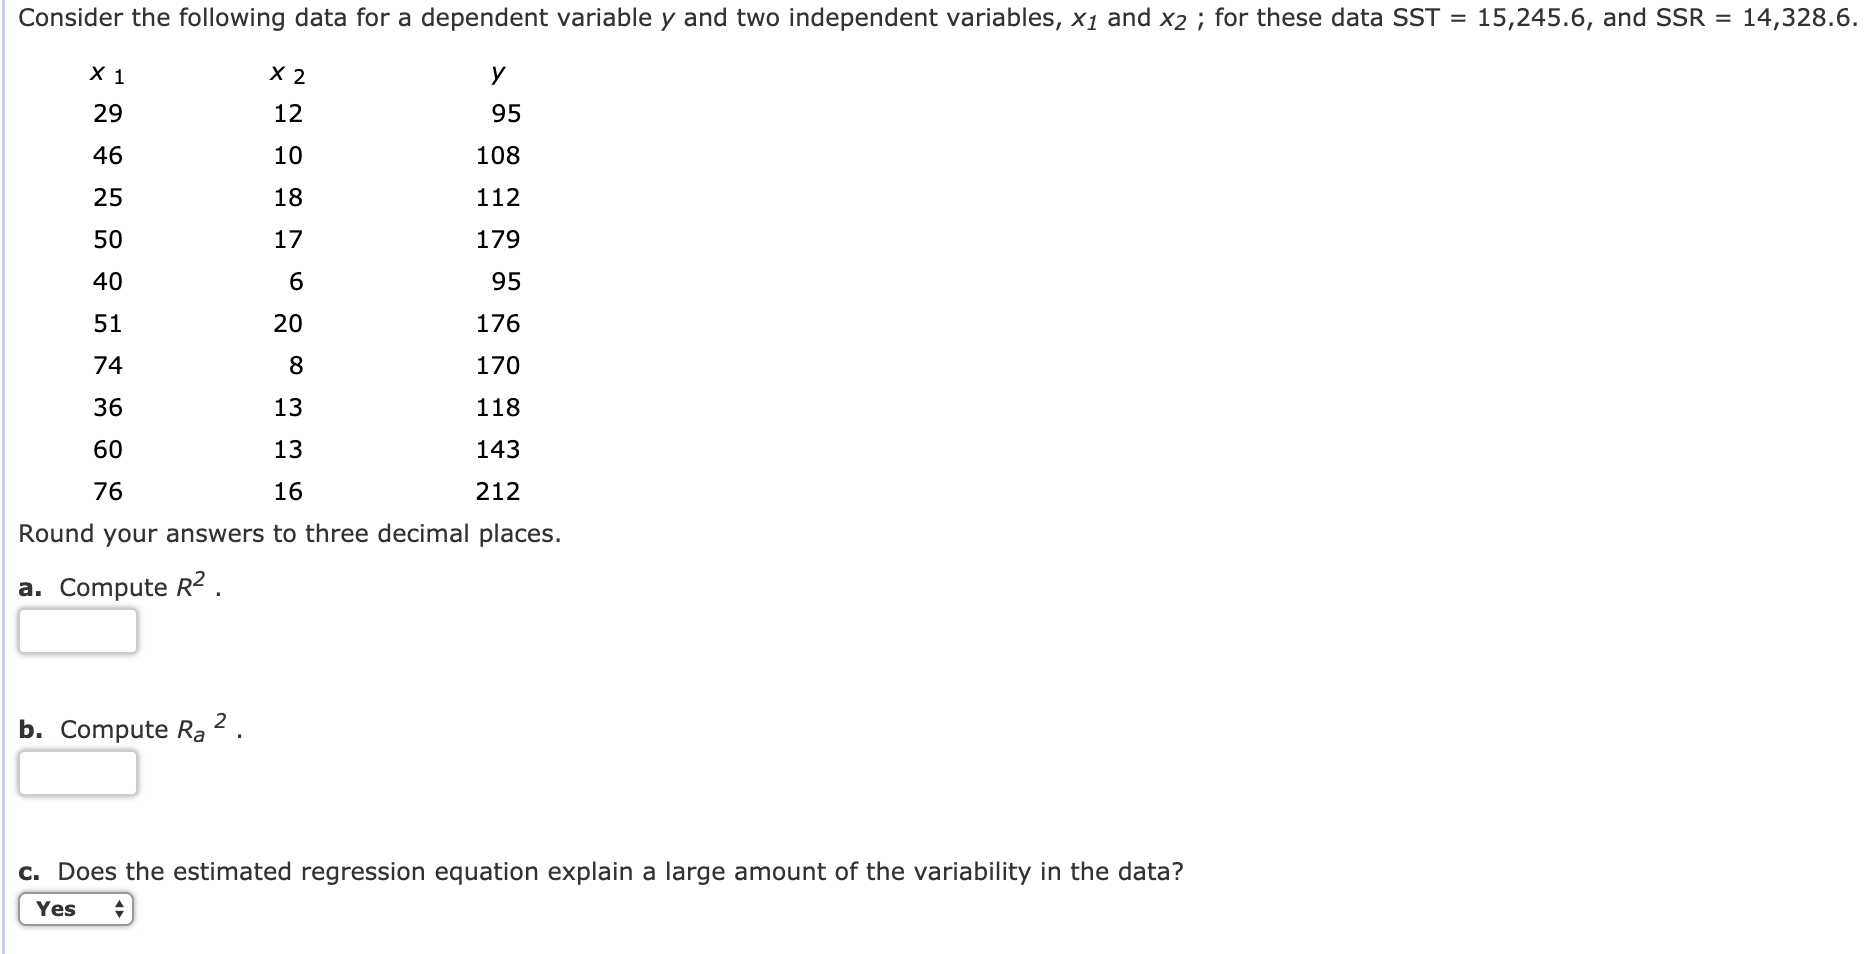Select the column header x1
Image resolution: width=1876 pixels, height=954 pixels.
pyautogui.click(x=107, y=72)
